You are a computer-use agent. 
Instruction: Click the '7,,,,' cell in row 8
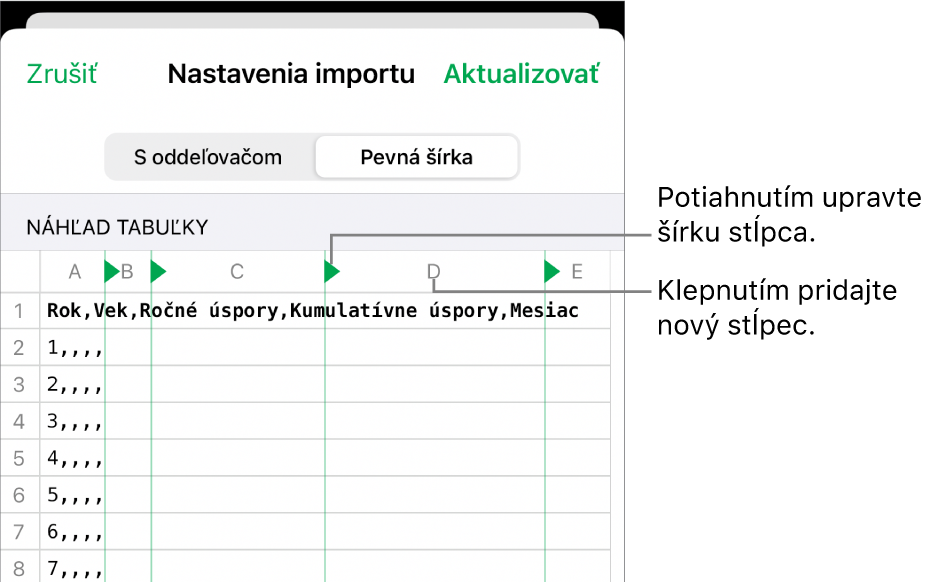pos(75,569)
